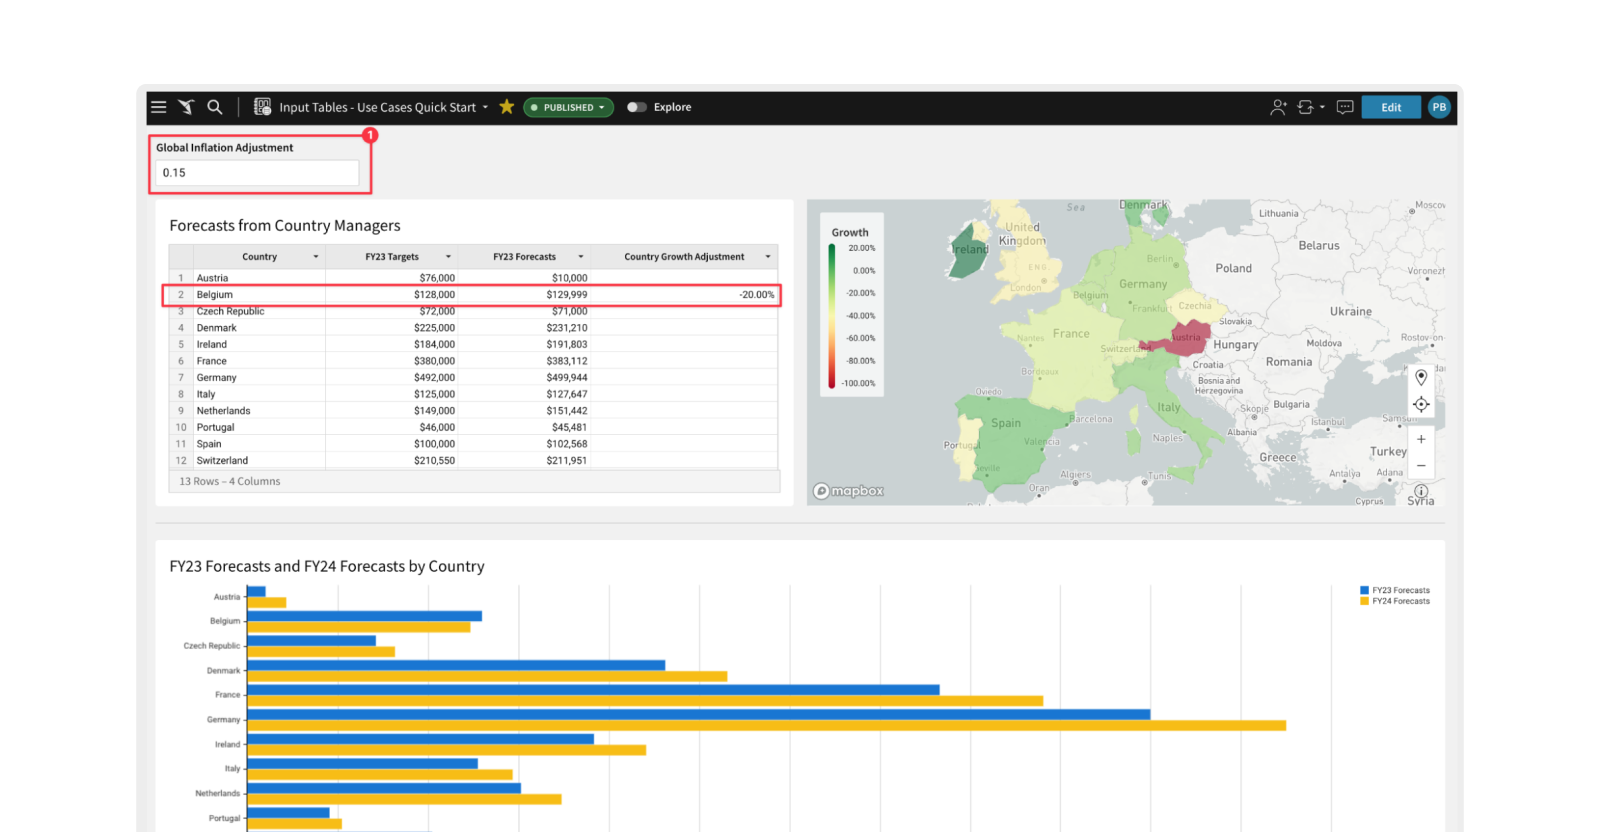Open the comments speech bubble
Screen dimensions: 1600x832
tap(1345, 107)
